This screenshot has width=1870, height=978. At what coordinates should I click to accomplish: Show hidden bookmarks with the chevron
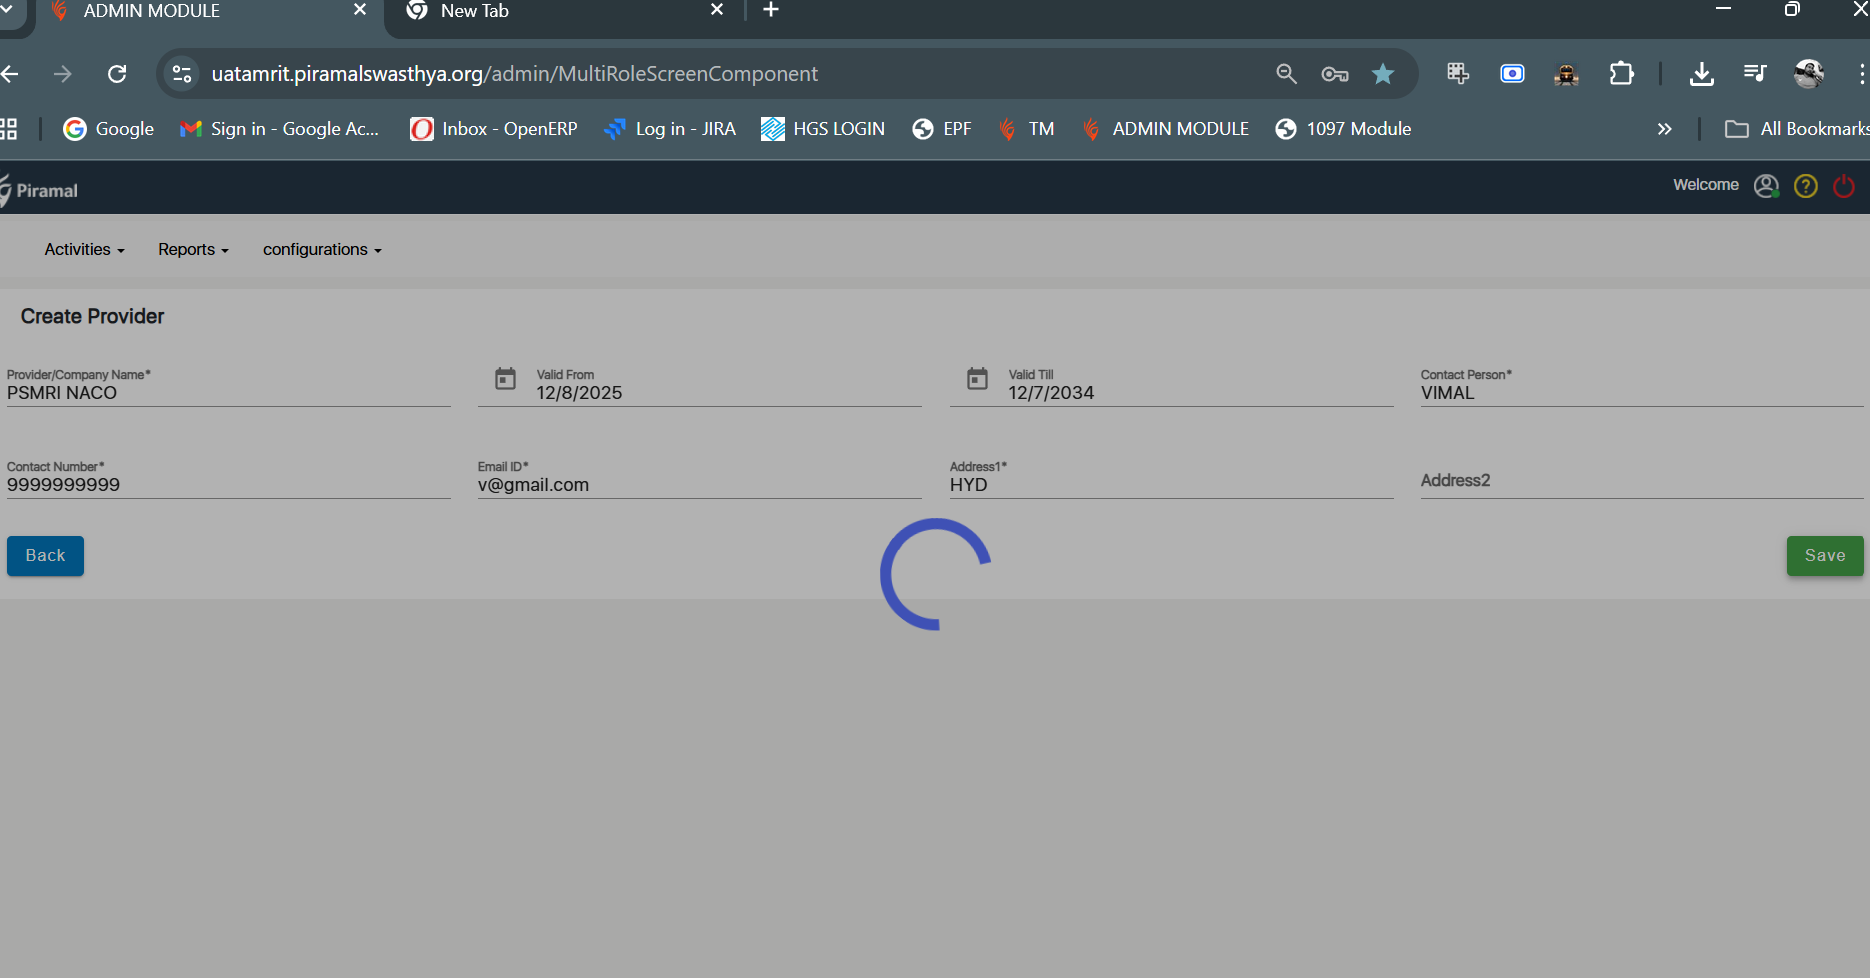tap(1664, 129)
